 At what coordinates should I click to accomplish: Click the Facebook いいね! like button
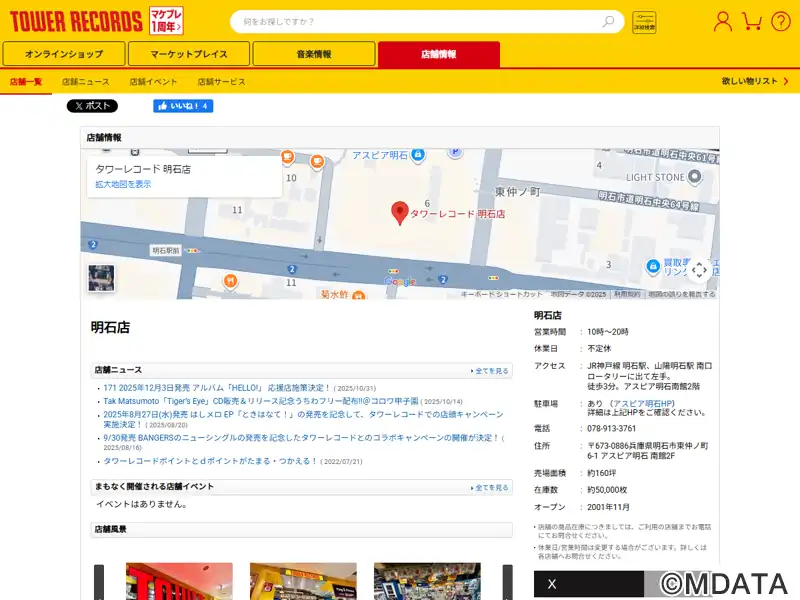coord(182,106)
